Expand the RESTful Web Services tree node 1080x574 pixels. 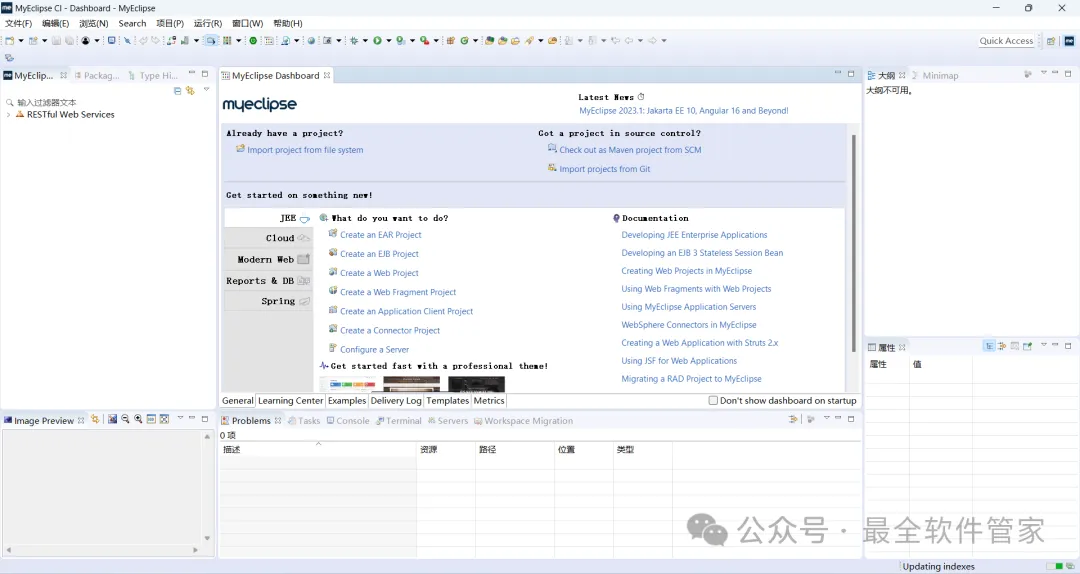[8, 115]
